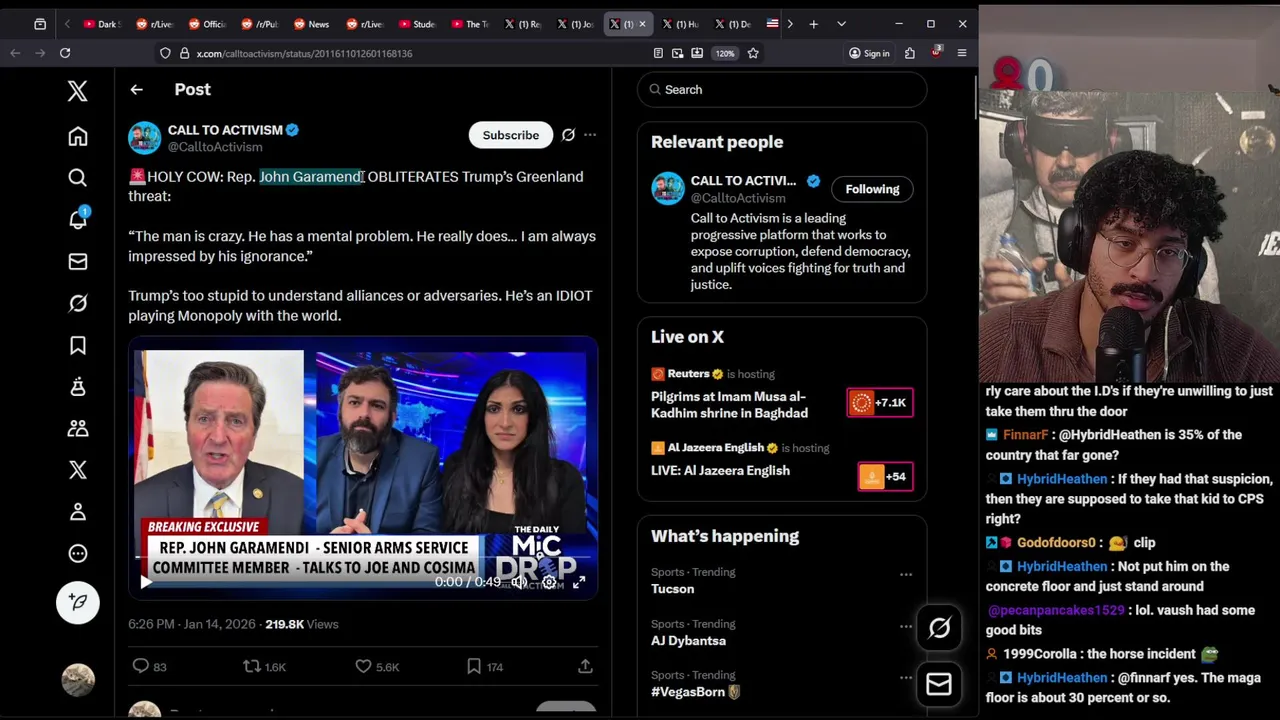The height and width of the screenshot is (720, 1280).
Task: Click the +54 listeners badge
Action: [x=884, y=477]
